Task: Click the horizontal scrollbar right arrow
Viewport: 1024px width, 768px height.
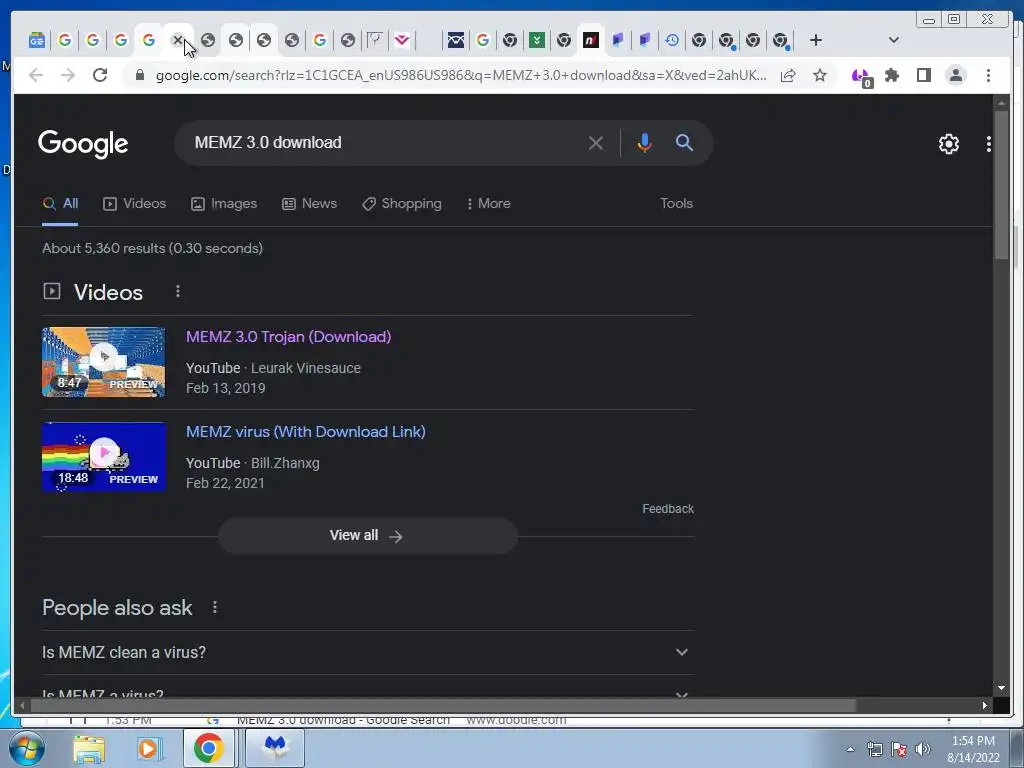Action: pos(985,705)
